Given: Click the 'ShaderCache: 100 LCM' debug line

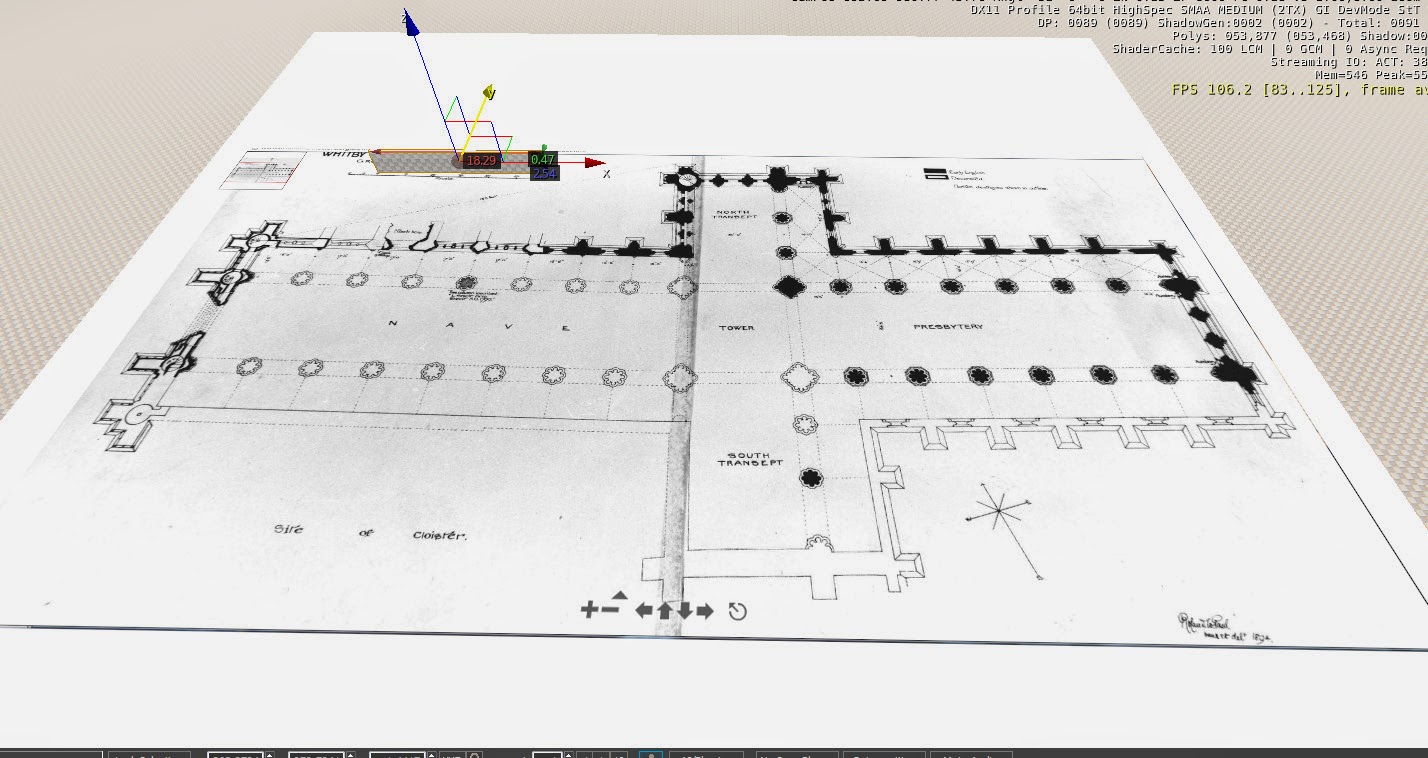Looking at the screenshot, I should click(x=1270, y=48).
